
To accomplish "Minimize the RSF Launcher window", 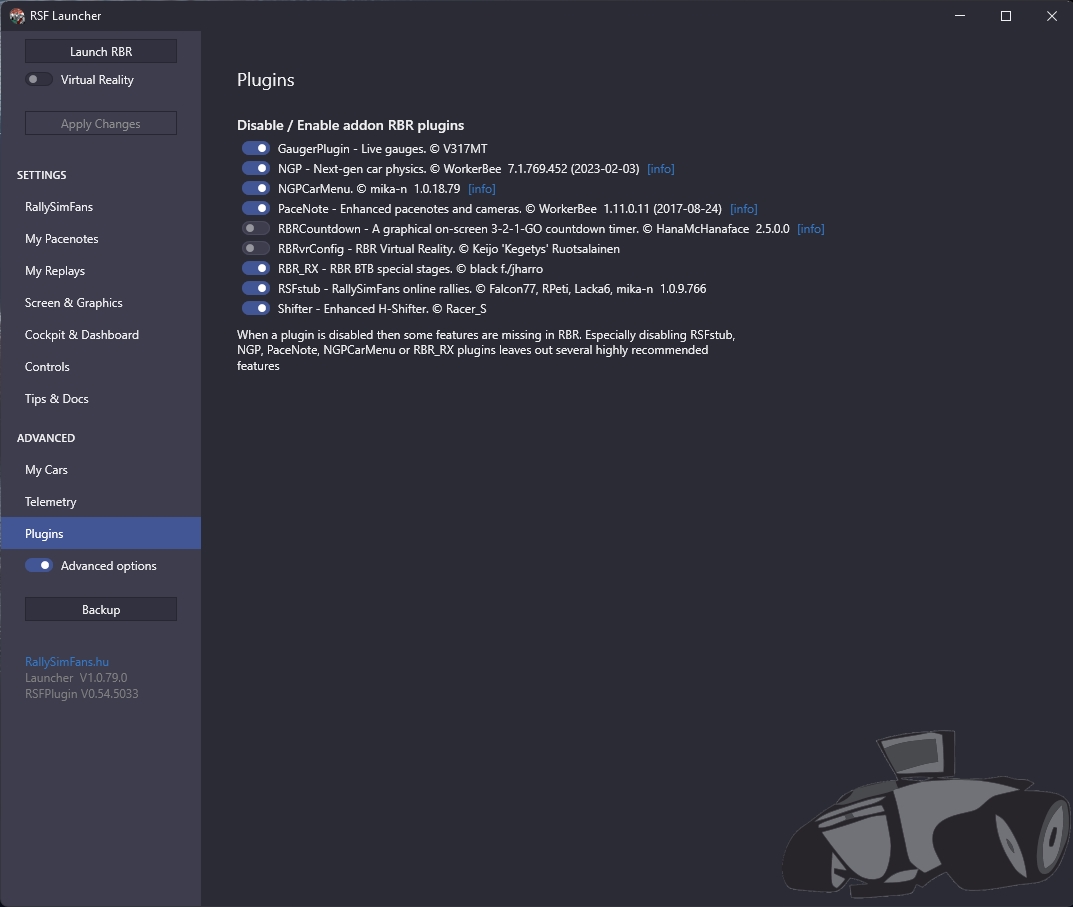I will coord(960,16).
